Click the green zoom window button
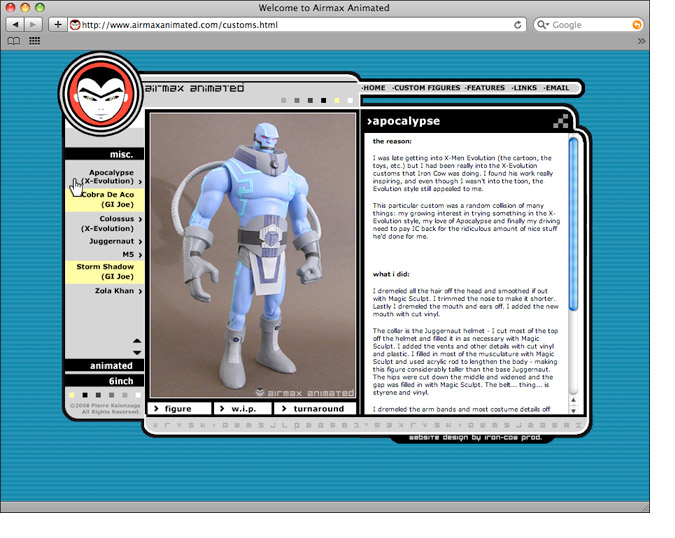Viewport: 675px width, 538px height. pyautogui.click(x=40, y=7)
